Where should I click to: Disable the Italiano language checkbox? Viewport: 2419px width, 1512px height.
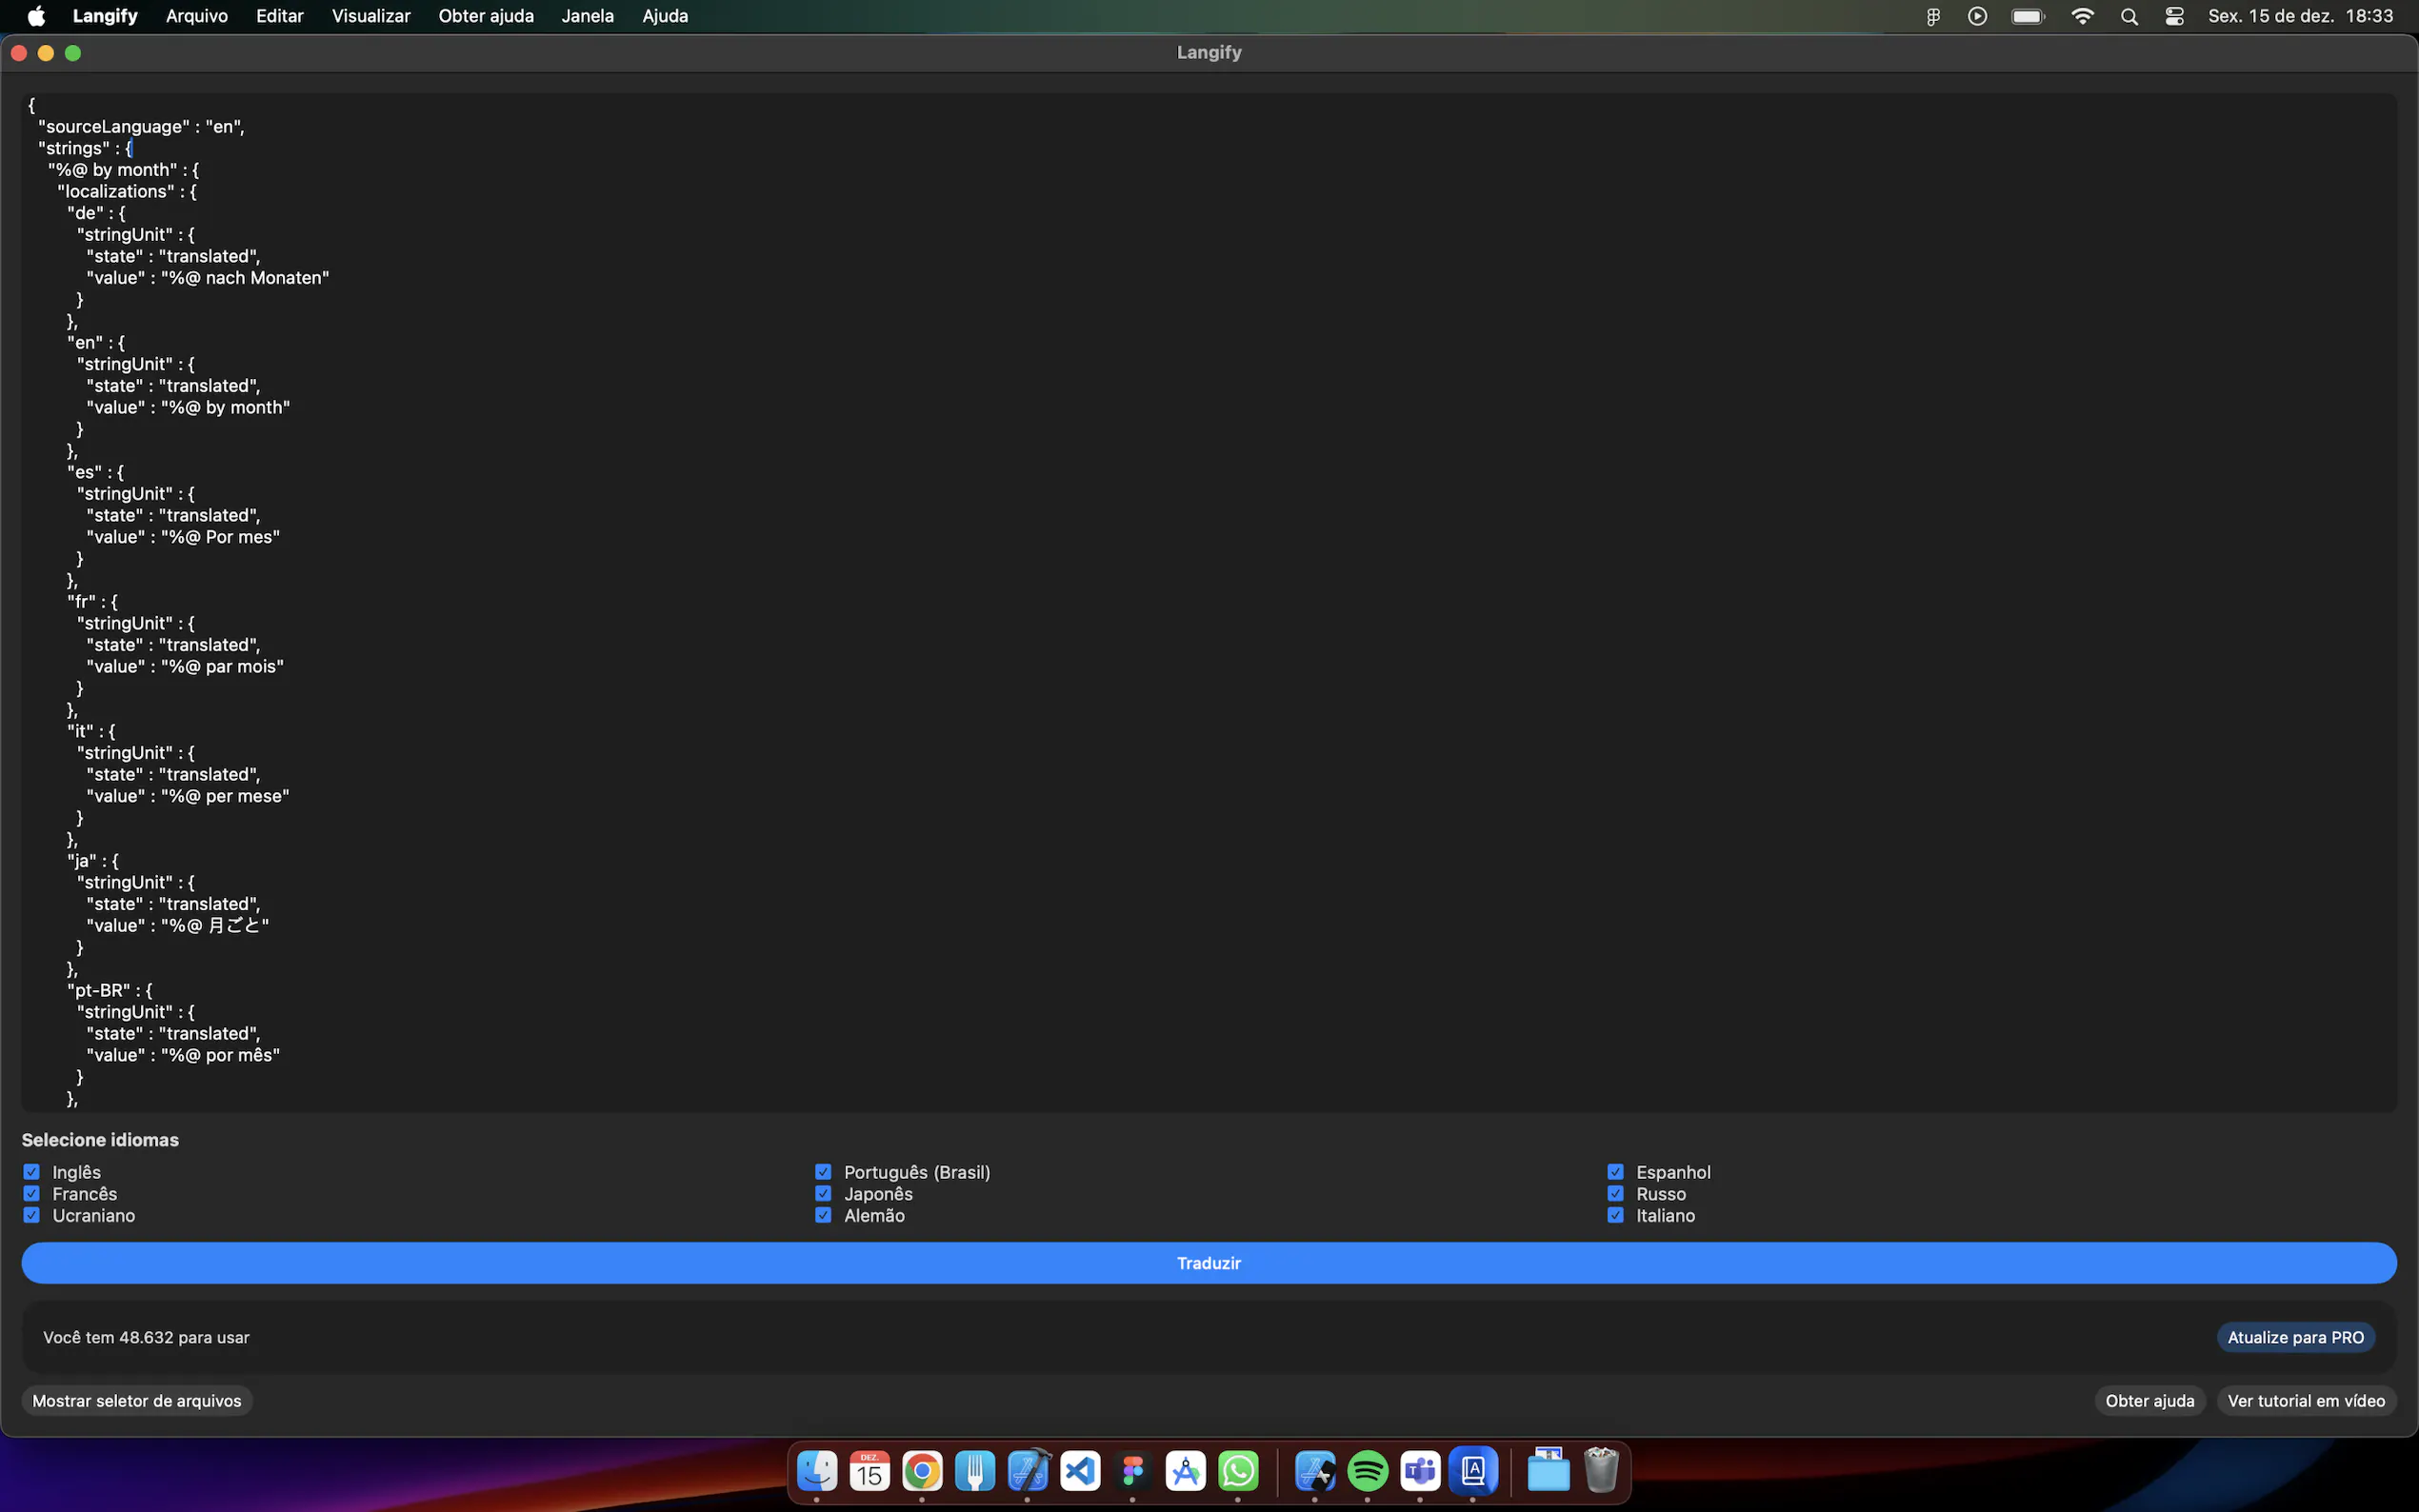(x=1616, y=1216)
